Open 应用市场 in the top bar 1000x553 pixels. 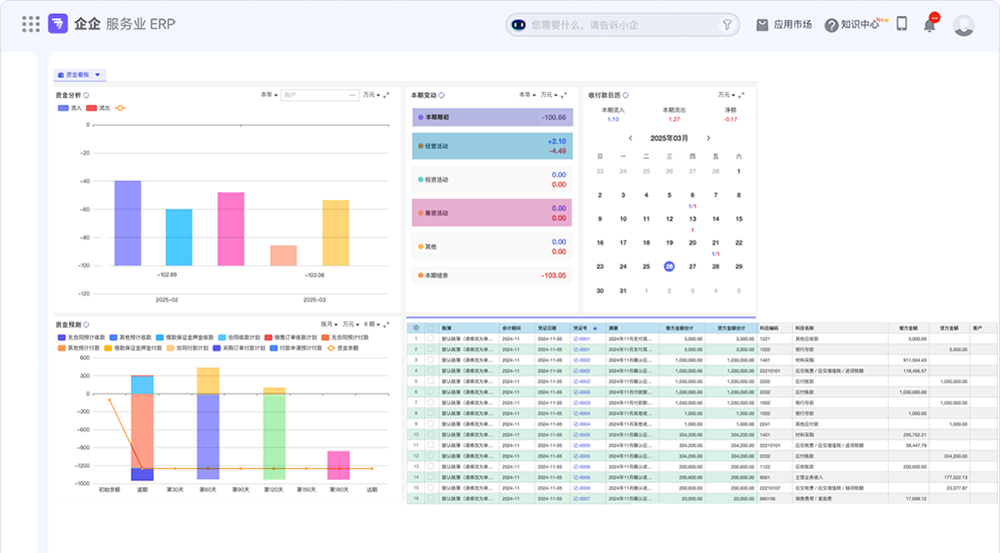click(784, 24)
